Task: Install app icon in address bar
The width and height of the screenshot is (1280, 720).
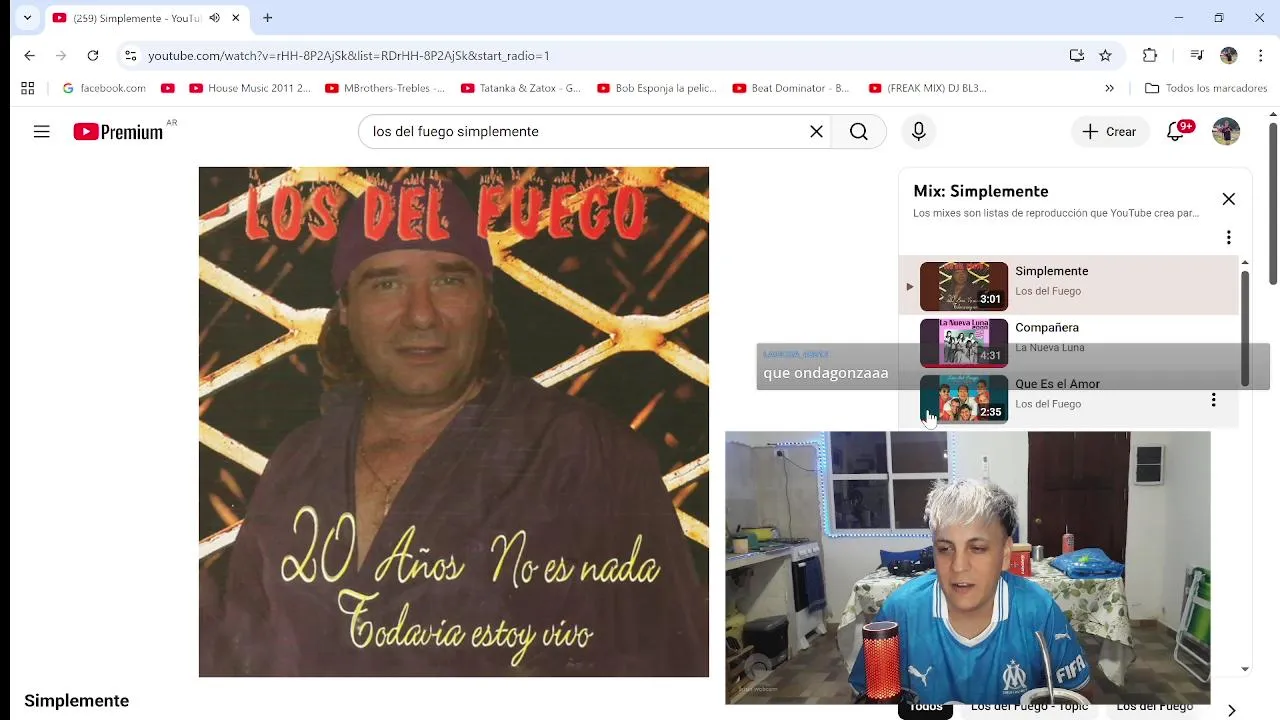Action: [x=1077, y=55]
